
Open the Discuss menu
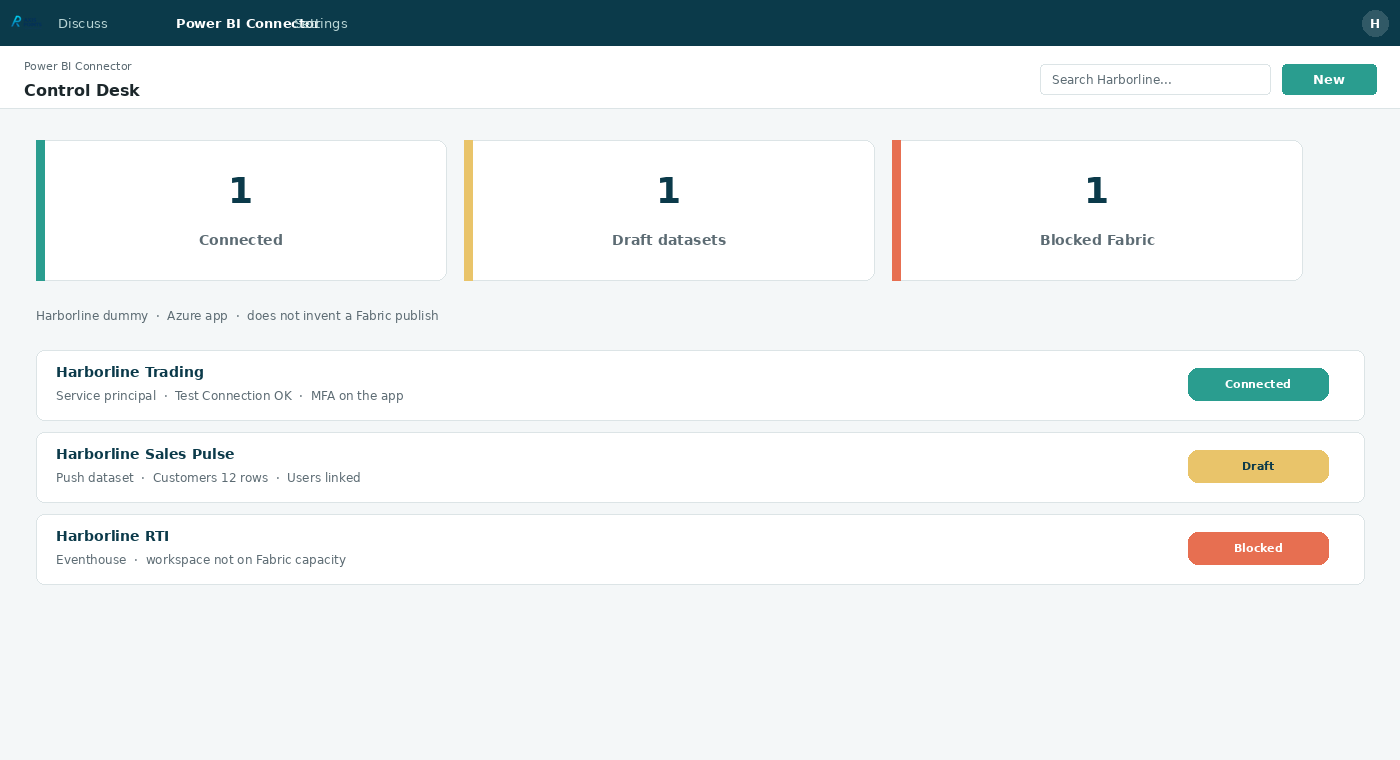[x=83, y=23]
